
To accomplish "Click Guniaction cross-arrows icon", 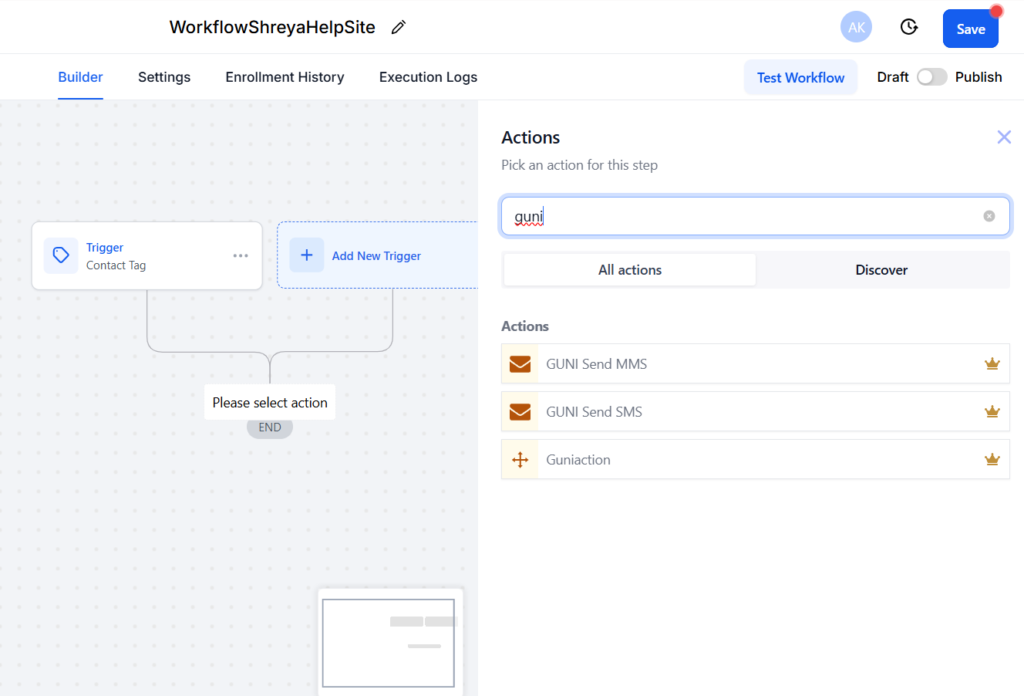I will [520, 460].
